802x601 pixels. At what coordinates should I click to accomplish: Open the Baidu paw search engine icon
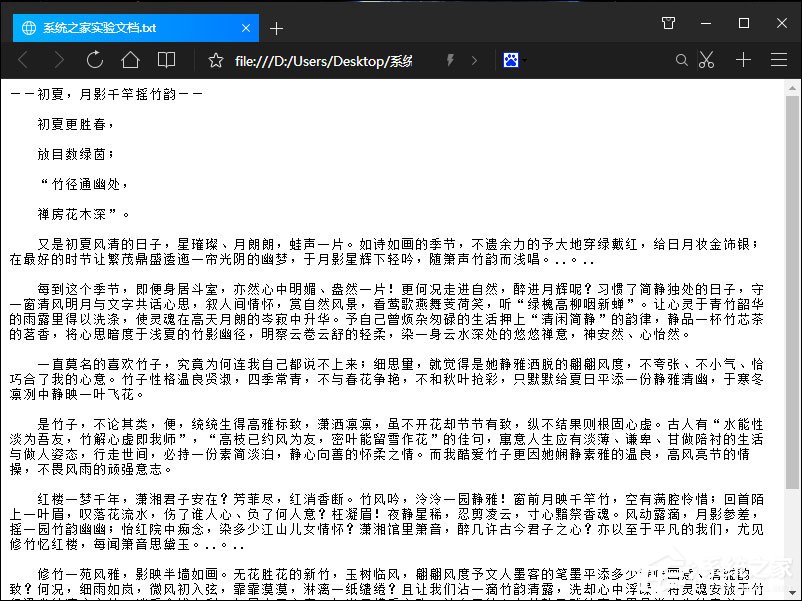coord(510,60)
